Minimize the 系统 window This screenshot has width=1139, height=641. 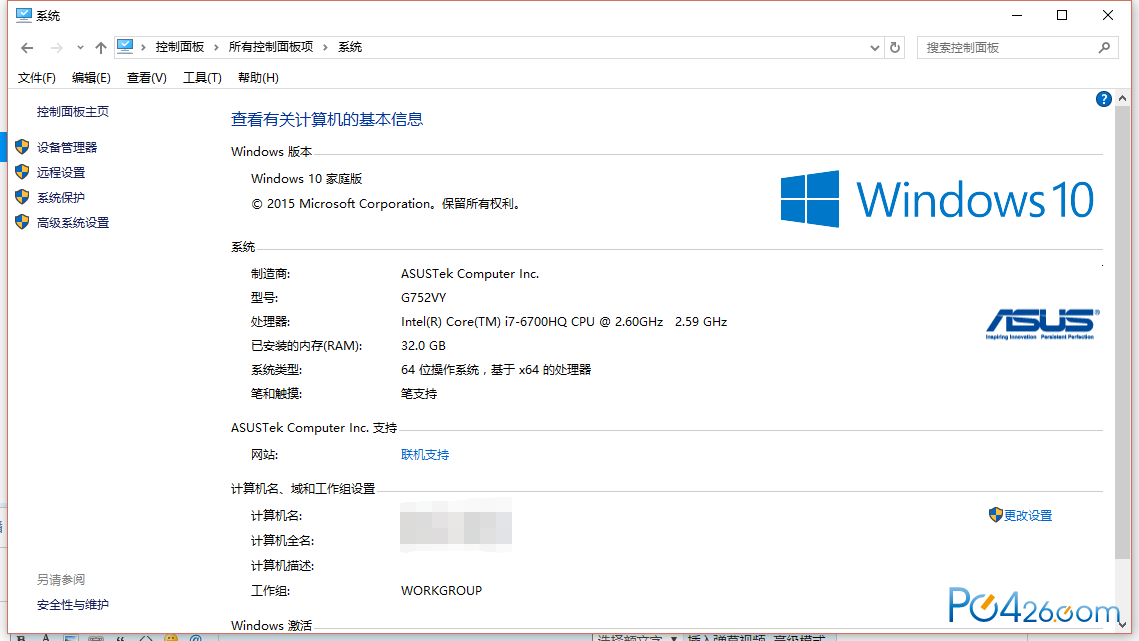[x=1017, y=15]
